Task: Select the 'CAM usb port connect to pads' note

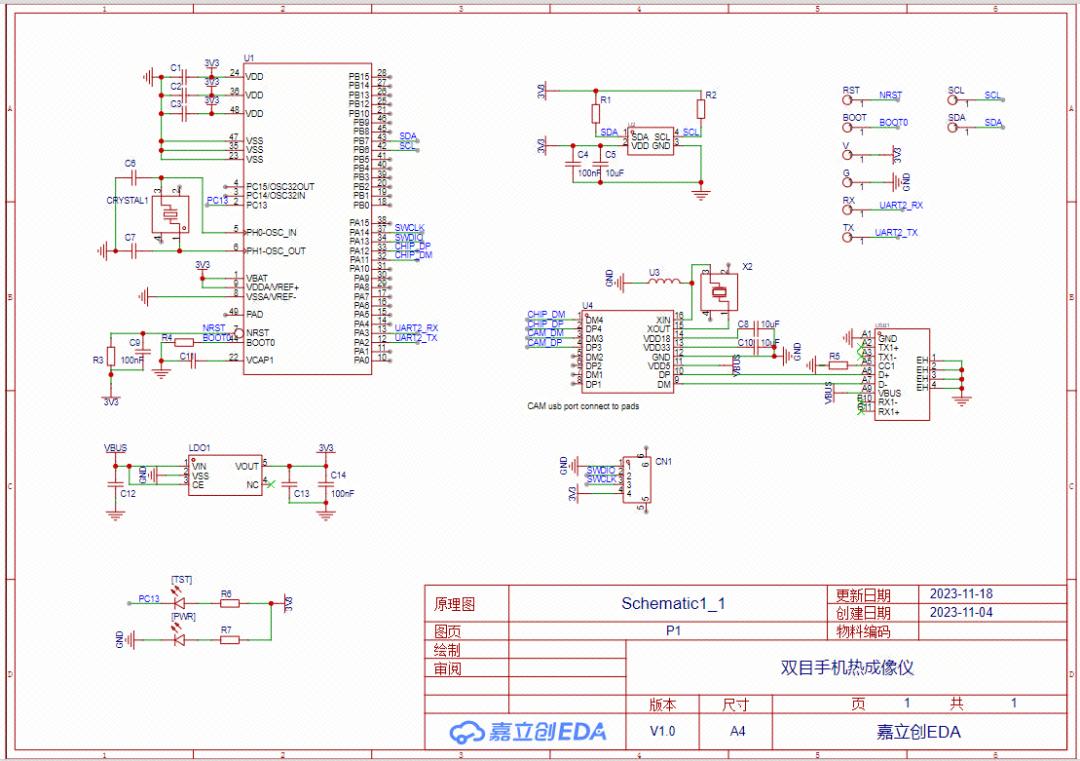Action: pyautogui.click(x=583, y=407)
